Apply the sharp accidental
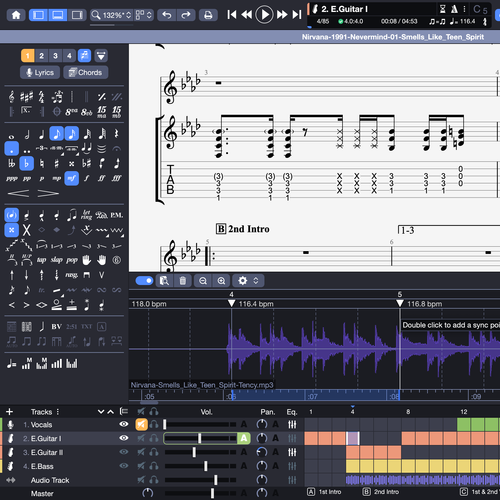 click(56, 163)
